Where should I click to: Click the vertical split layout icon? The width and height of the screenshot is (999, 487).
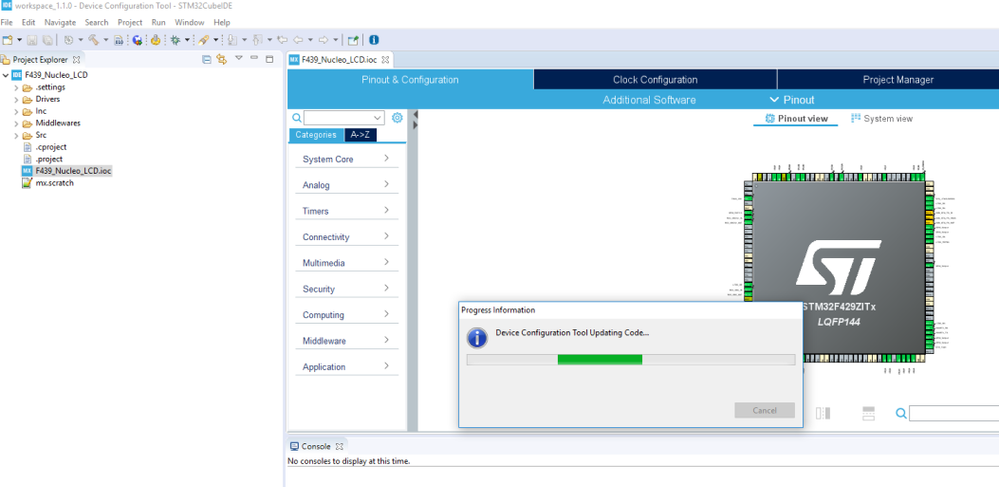tap(823, 413)
